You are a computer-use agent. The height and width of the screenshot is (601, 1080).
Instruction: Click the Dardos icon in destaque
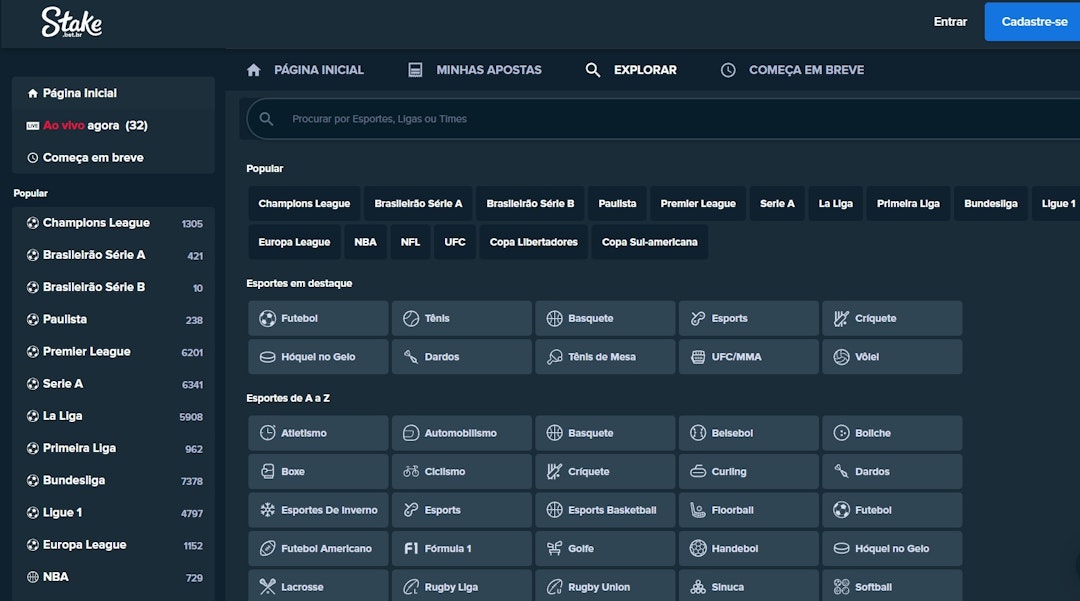[x=411, y=357]
